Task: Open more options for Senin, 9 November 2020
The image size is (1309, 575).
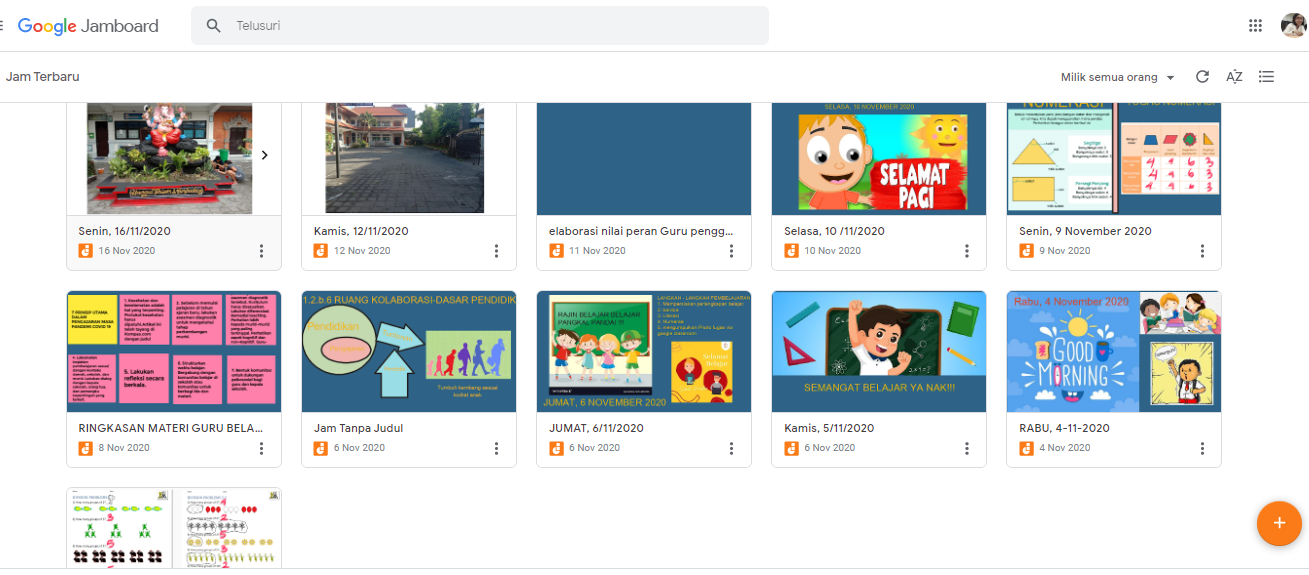Action: point(1201,251)
